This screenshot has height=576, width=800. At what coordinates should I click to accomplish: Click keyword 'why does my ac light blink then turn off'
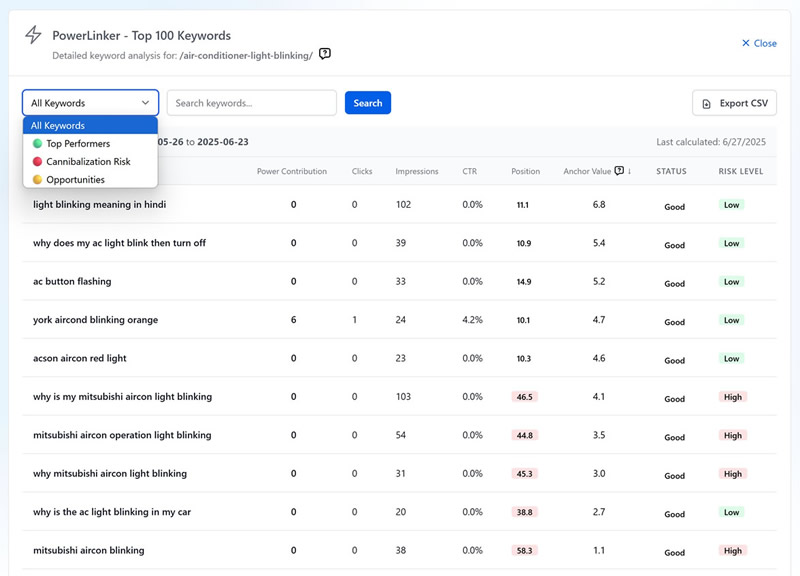pyautogui.click(x=119, y=243)
